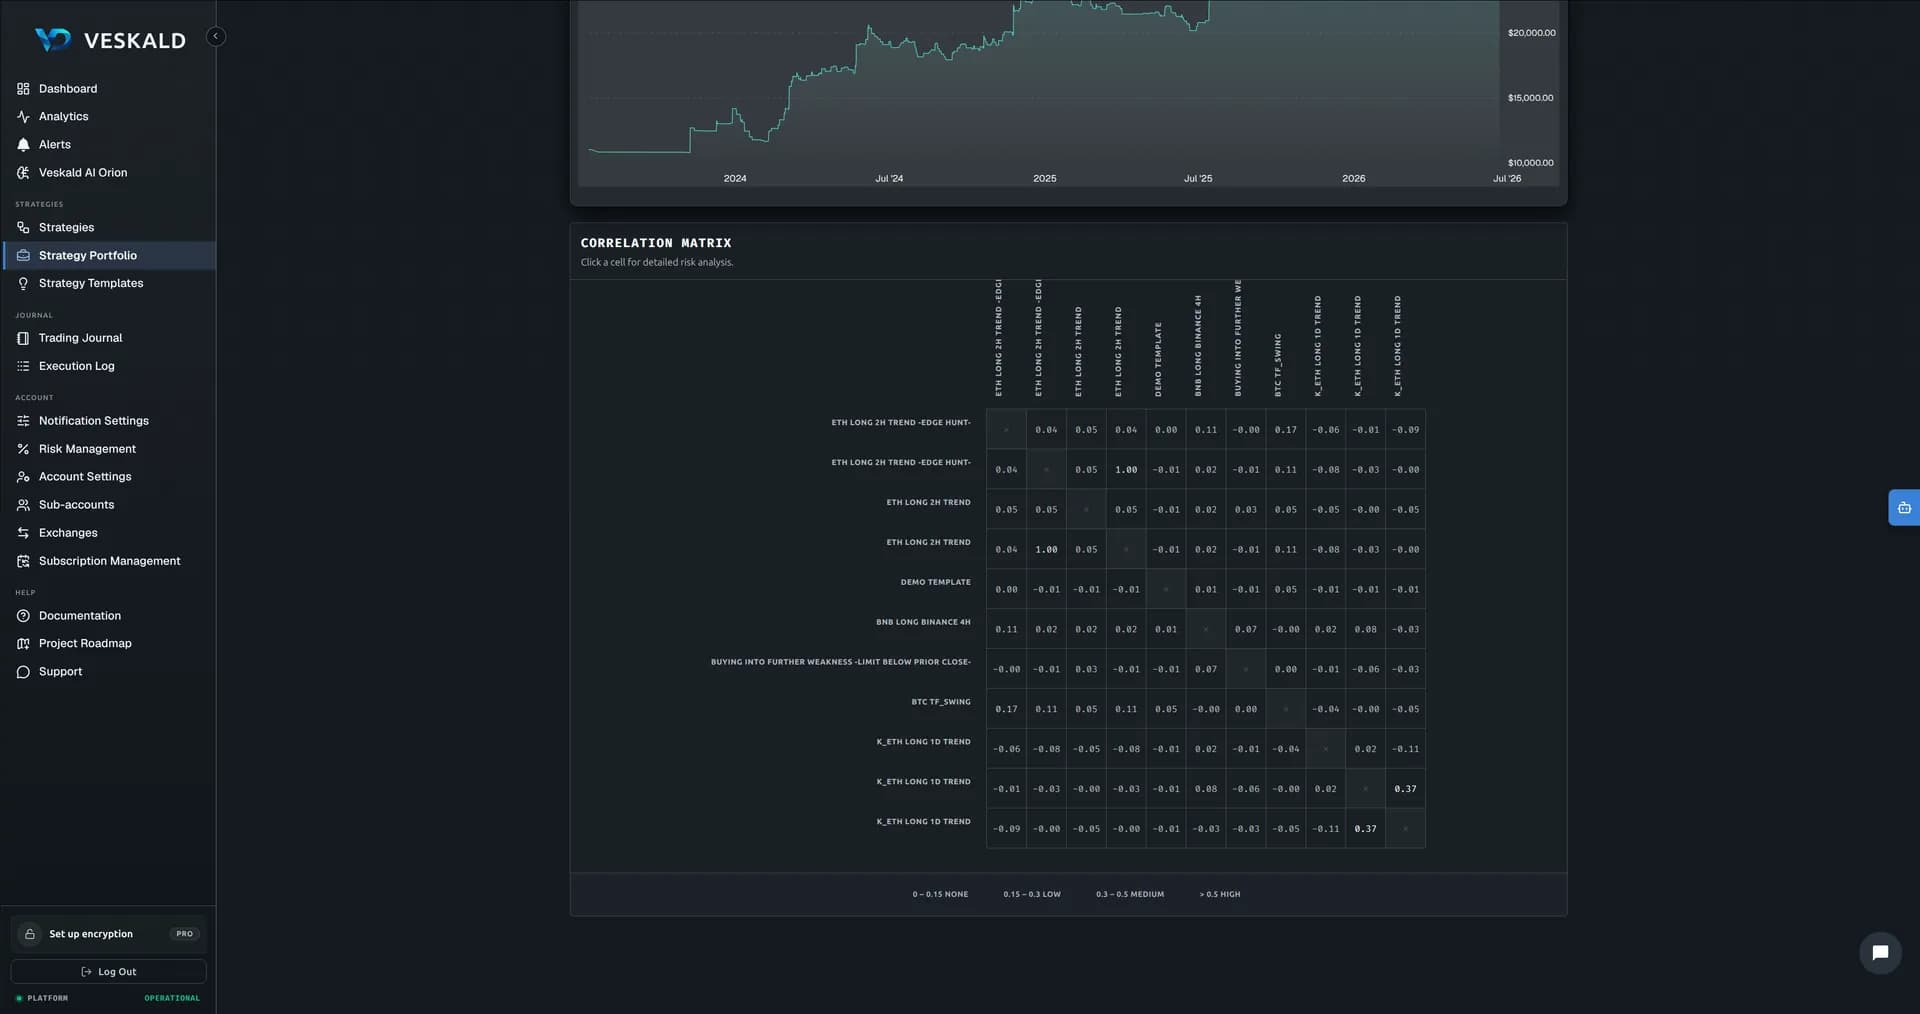Click the 0 – 0.15 NONE legend entry
1920x1014 pixels.
(940, 895)
